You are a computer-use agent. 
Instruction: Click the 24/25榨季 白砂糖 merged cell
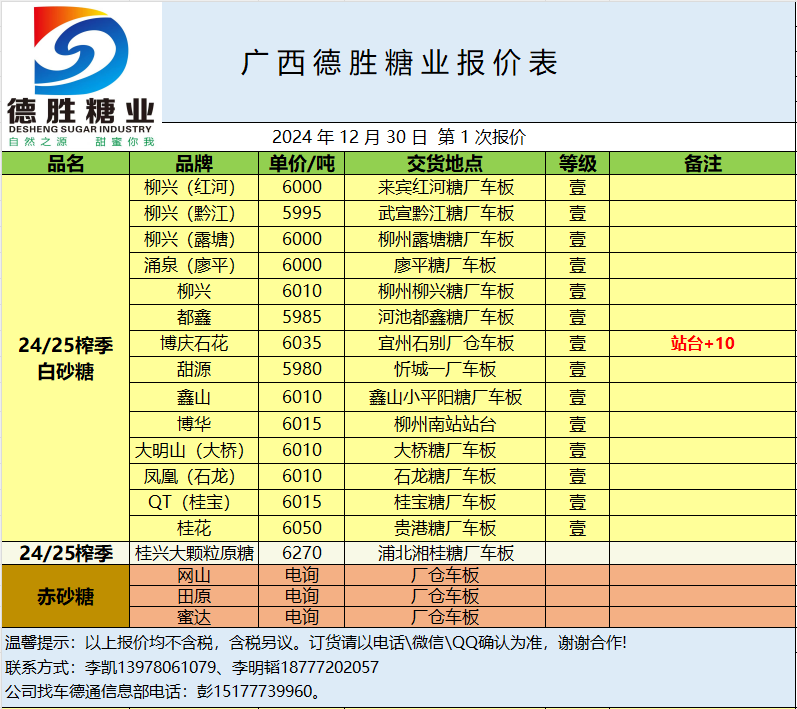[x=66, y=358]
